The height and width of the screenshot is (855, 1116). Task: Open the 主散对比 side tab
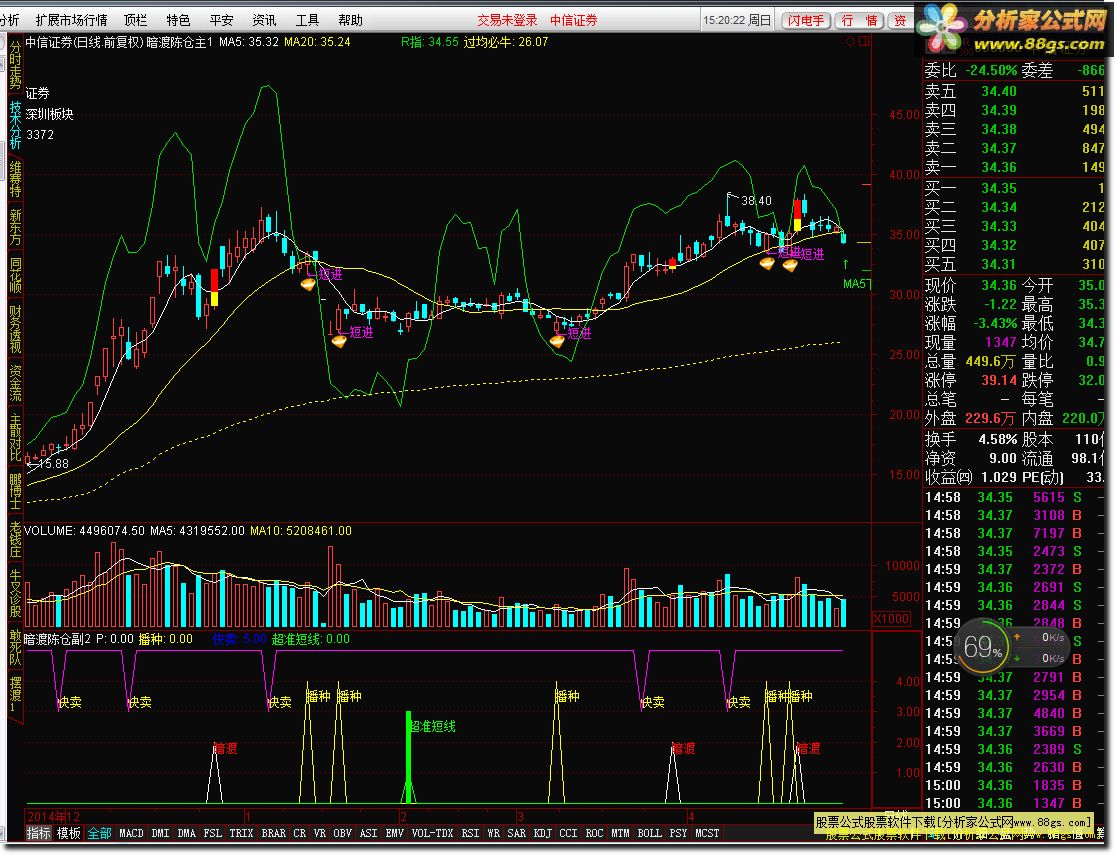pos(16,436)
